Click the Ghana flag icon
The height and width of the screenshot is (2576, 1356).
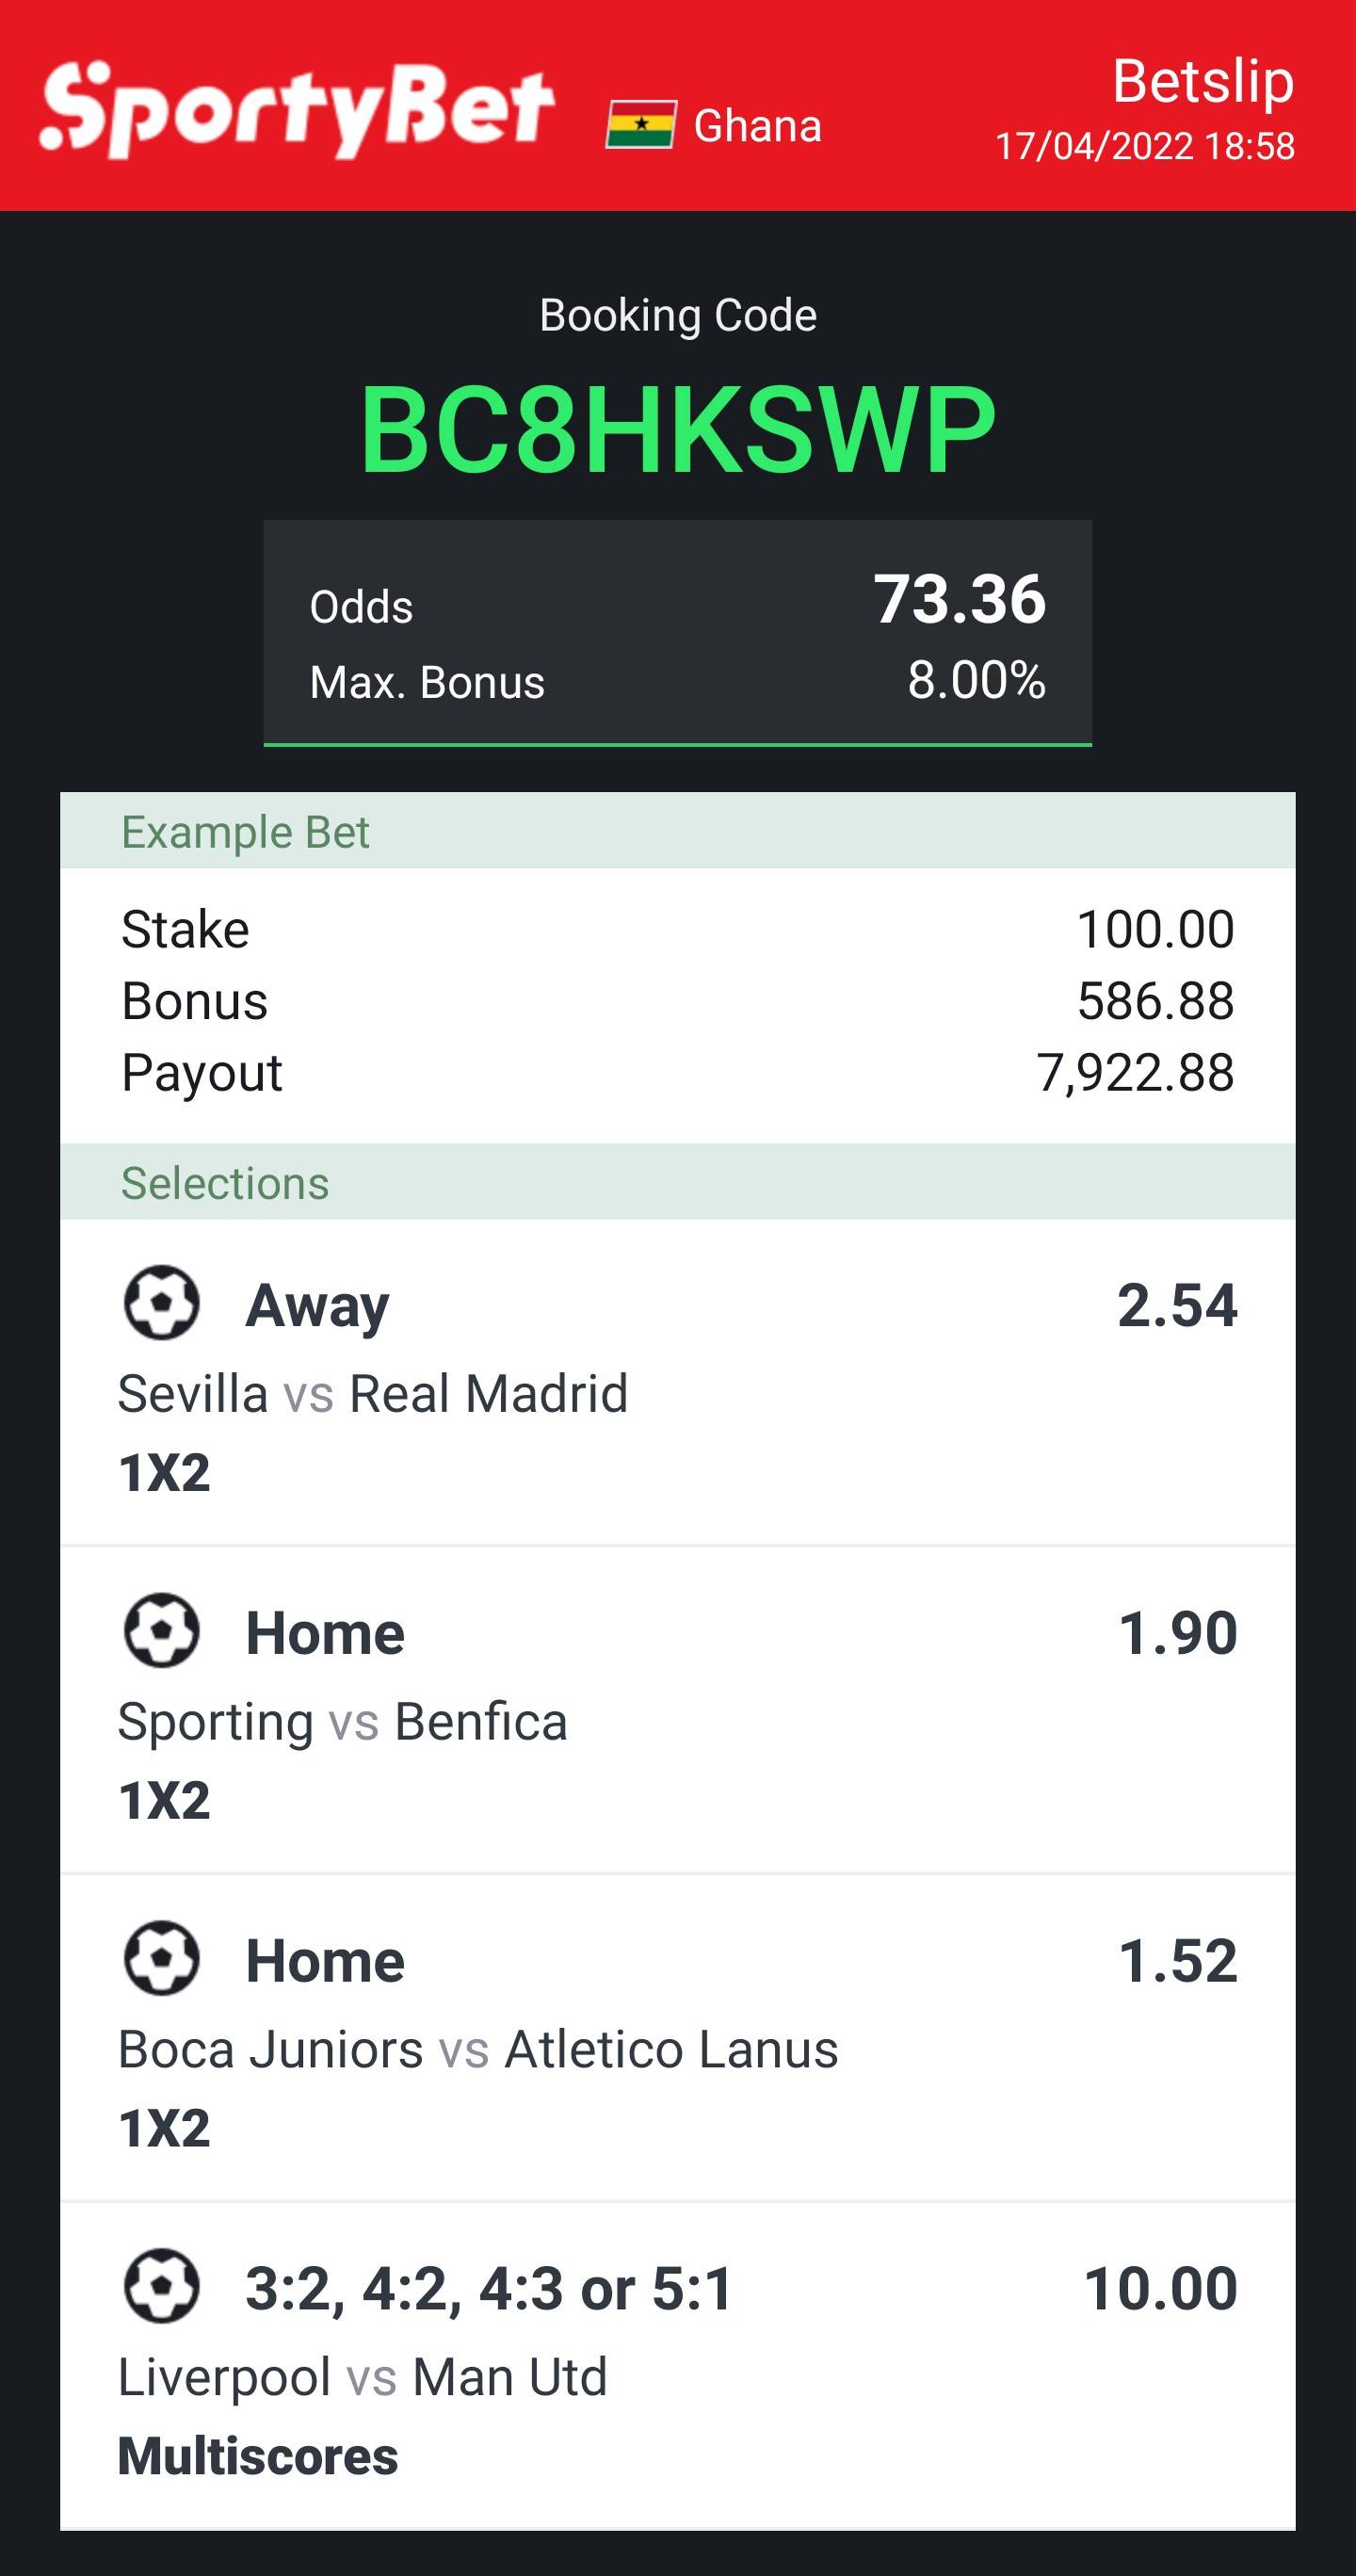(x=640, y=125)
